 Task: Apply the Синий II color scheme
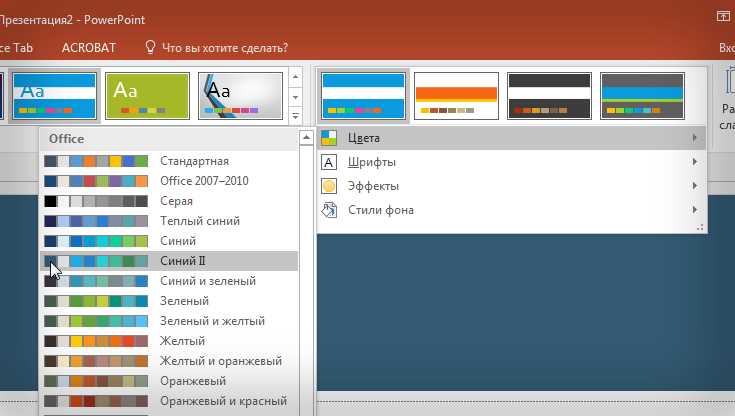169,261
